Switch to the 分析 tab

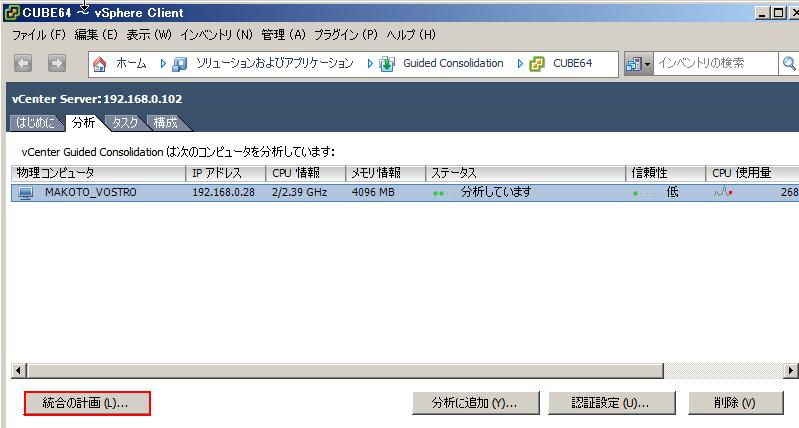tap(84, 122)
